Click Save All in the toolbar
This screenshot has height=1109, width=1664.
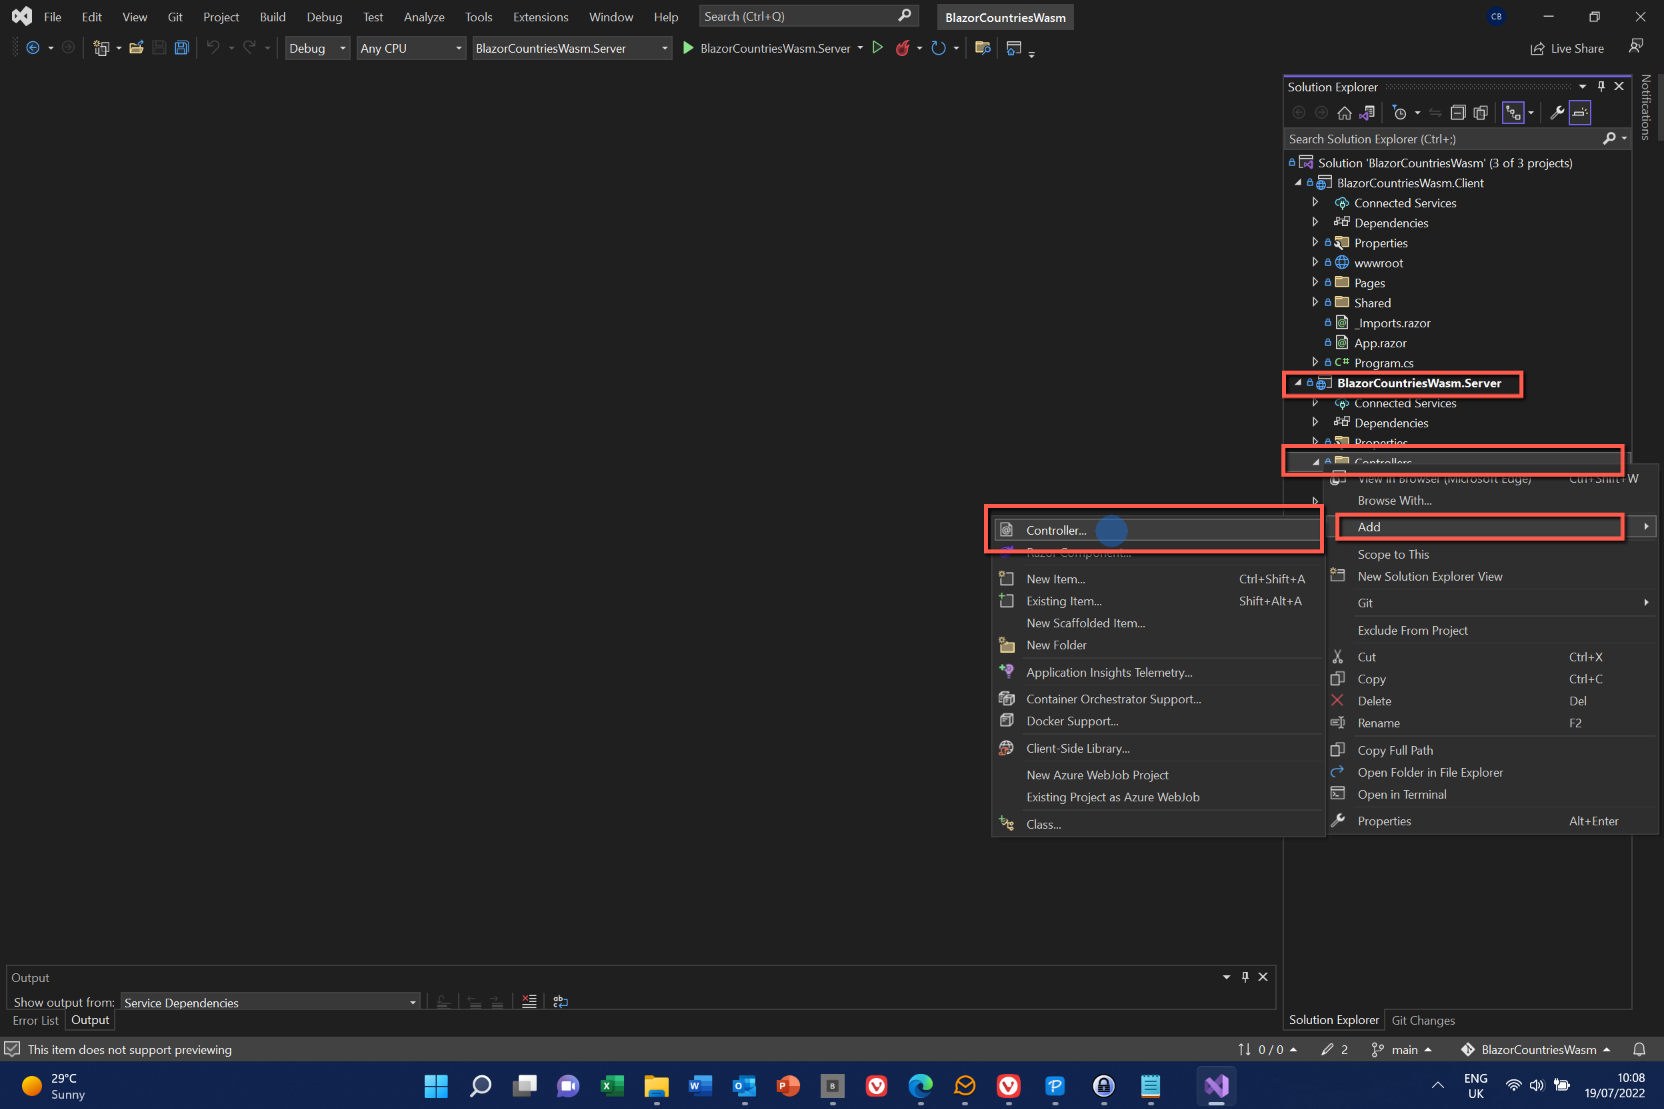click(x=181, y=48)
